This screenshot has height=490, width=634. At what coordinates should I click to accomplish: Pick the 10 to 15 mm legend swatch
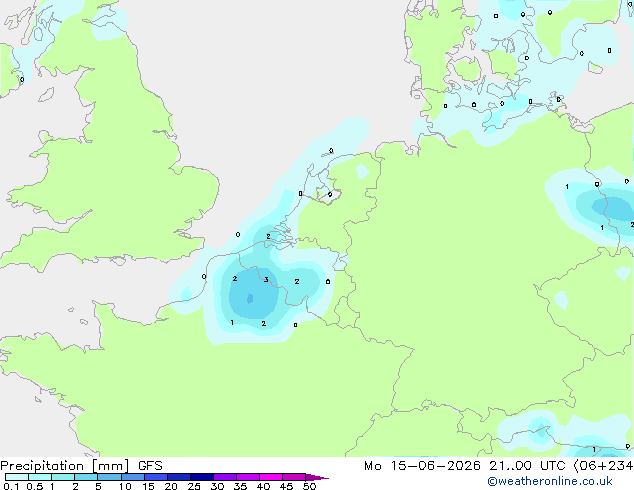[x=132, y=477]
